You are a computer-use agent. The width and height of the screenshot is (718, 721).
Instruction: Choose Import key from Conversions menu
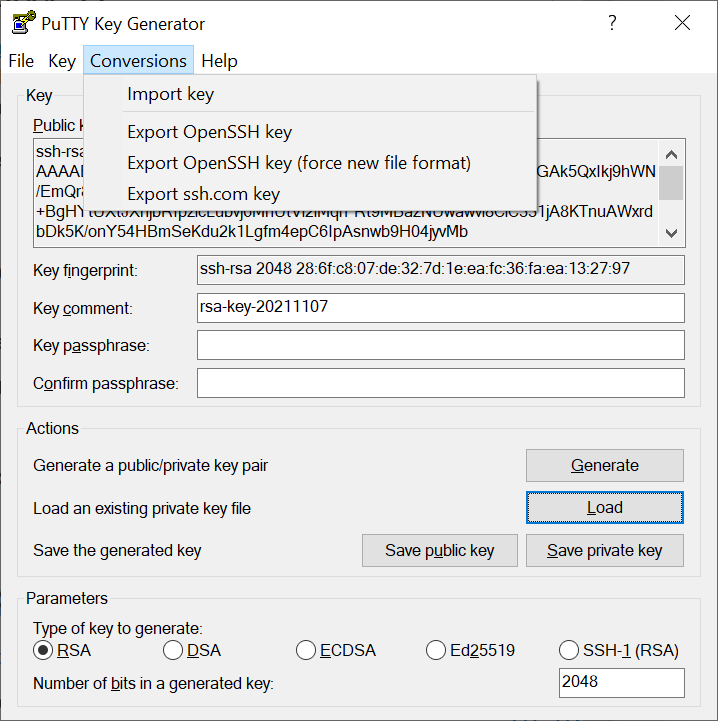(x=170, y=94)
